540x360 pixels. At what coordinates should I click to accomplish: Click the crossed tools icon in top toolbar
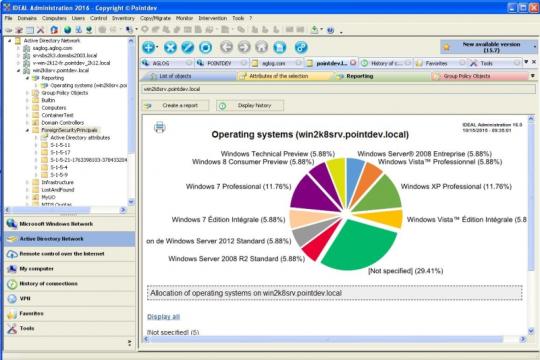(x=41, y=30)
